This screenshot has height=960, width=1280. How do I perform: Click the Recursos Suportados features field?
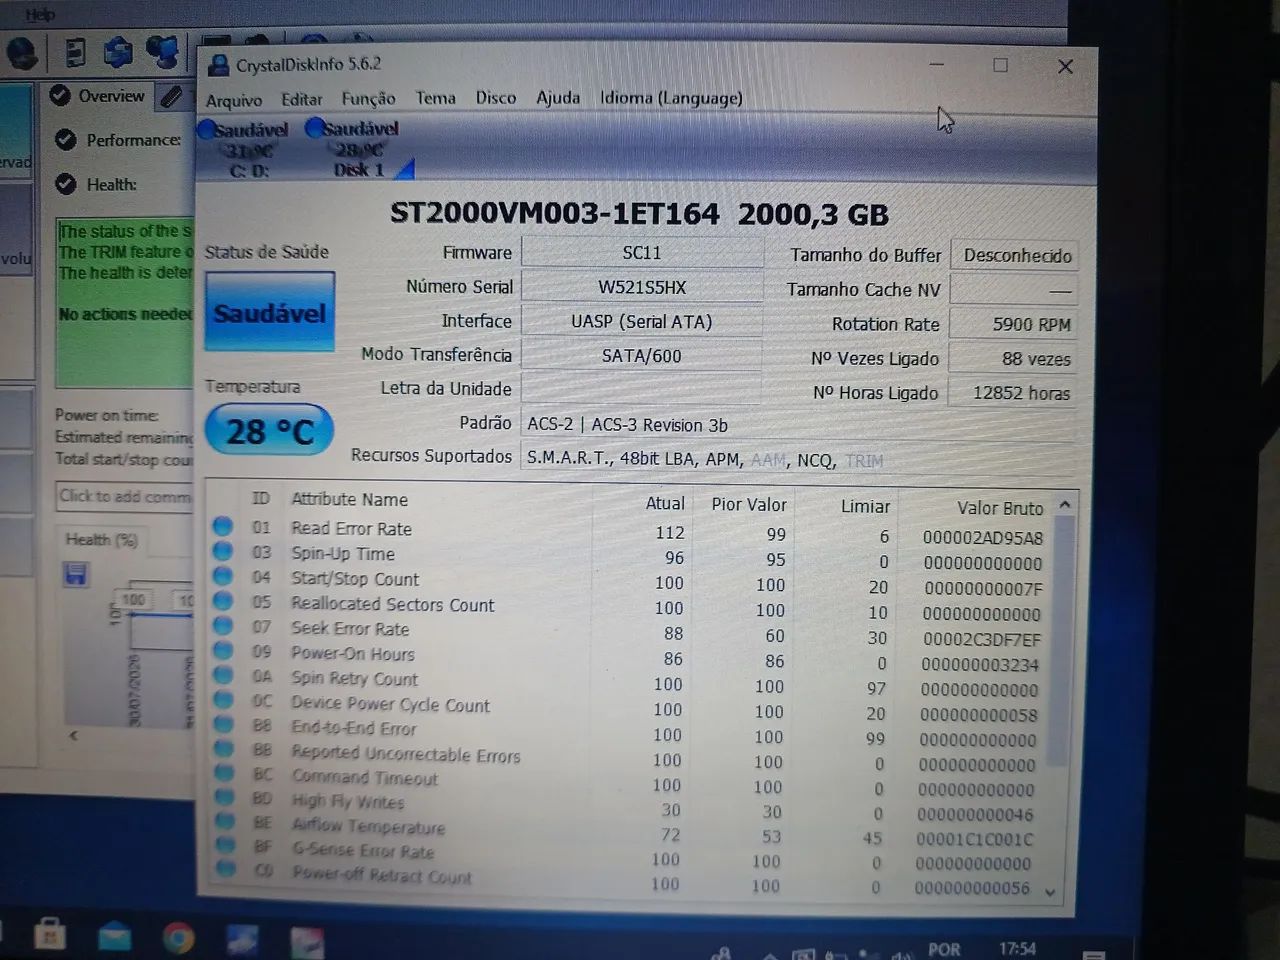[798, 460]
